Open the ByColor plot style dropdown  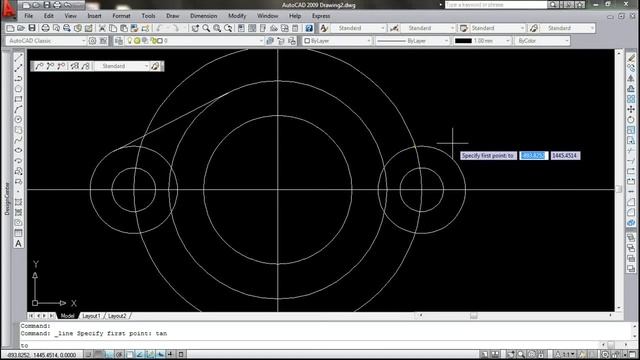pyautogui.click(x=542, y=41)
